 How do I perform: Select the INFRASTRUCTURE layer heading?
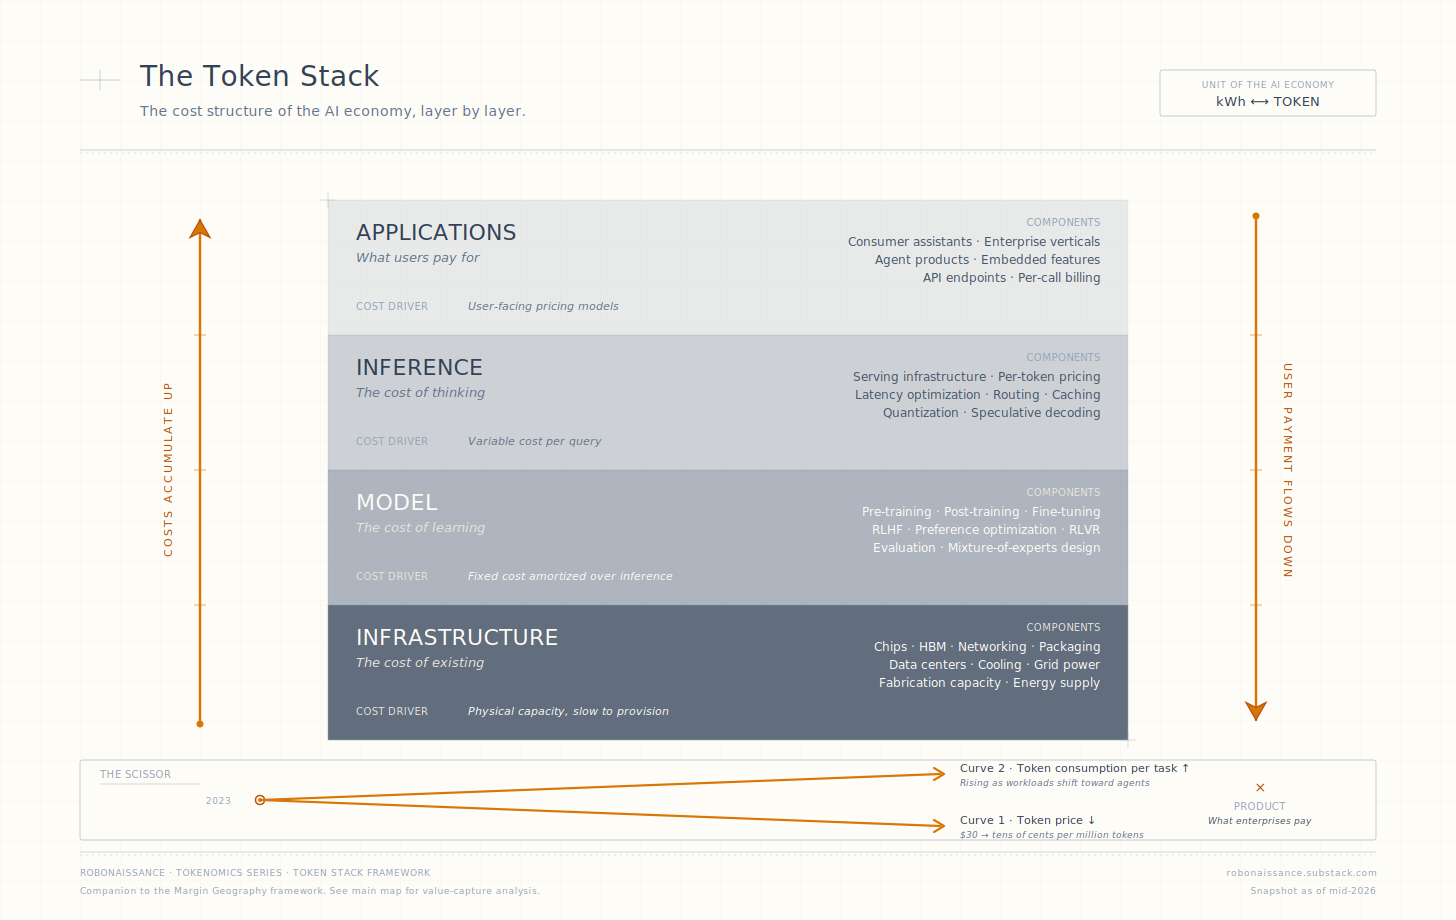coord(457,637)
